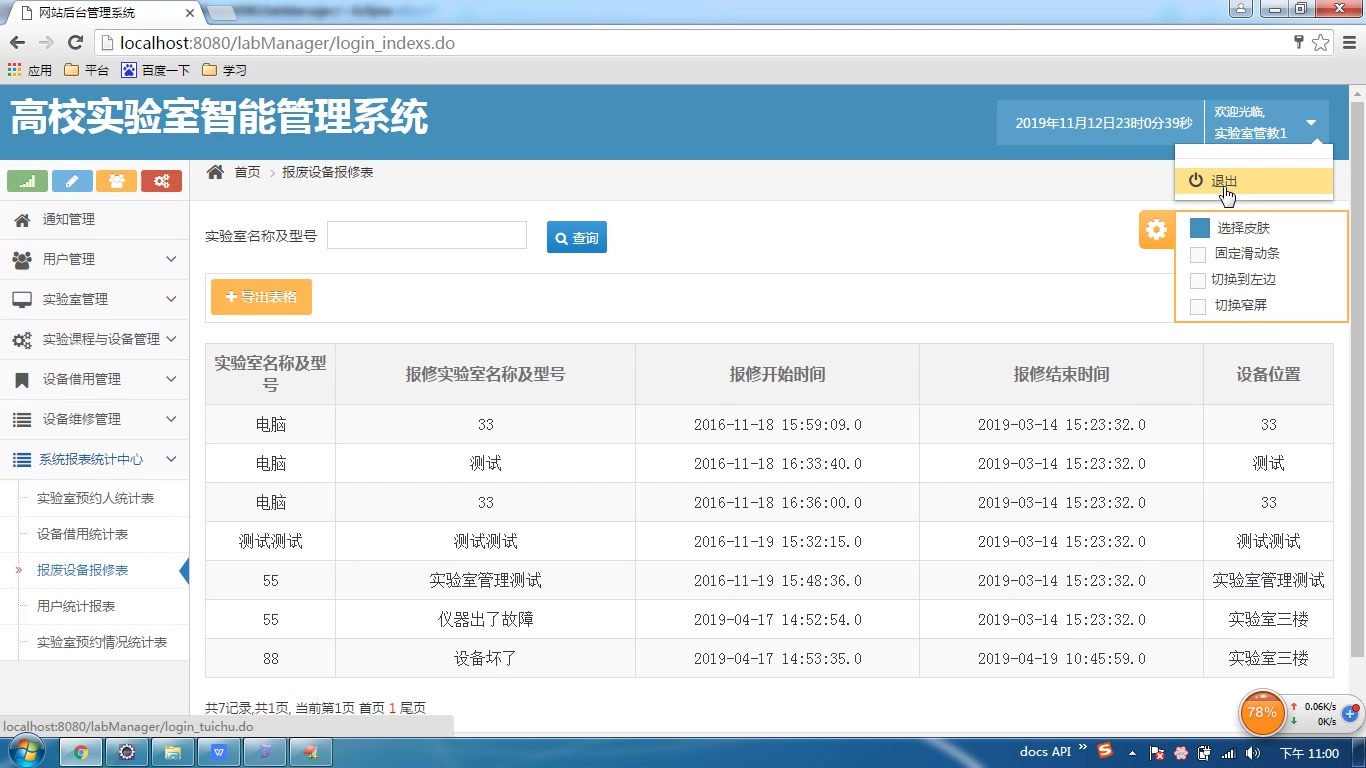This screenshot has height=768, width=1366.
Task: Click the list icon beside 系统报表统计中心
Action: [x=22, y=459]
